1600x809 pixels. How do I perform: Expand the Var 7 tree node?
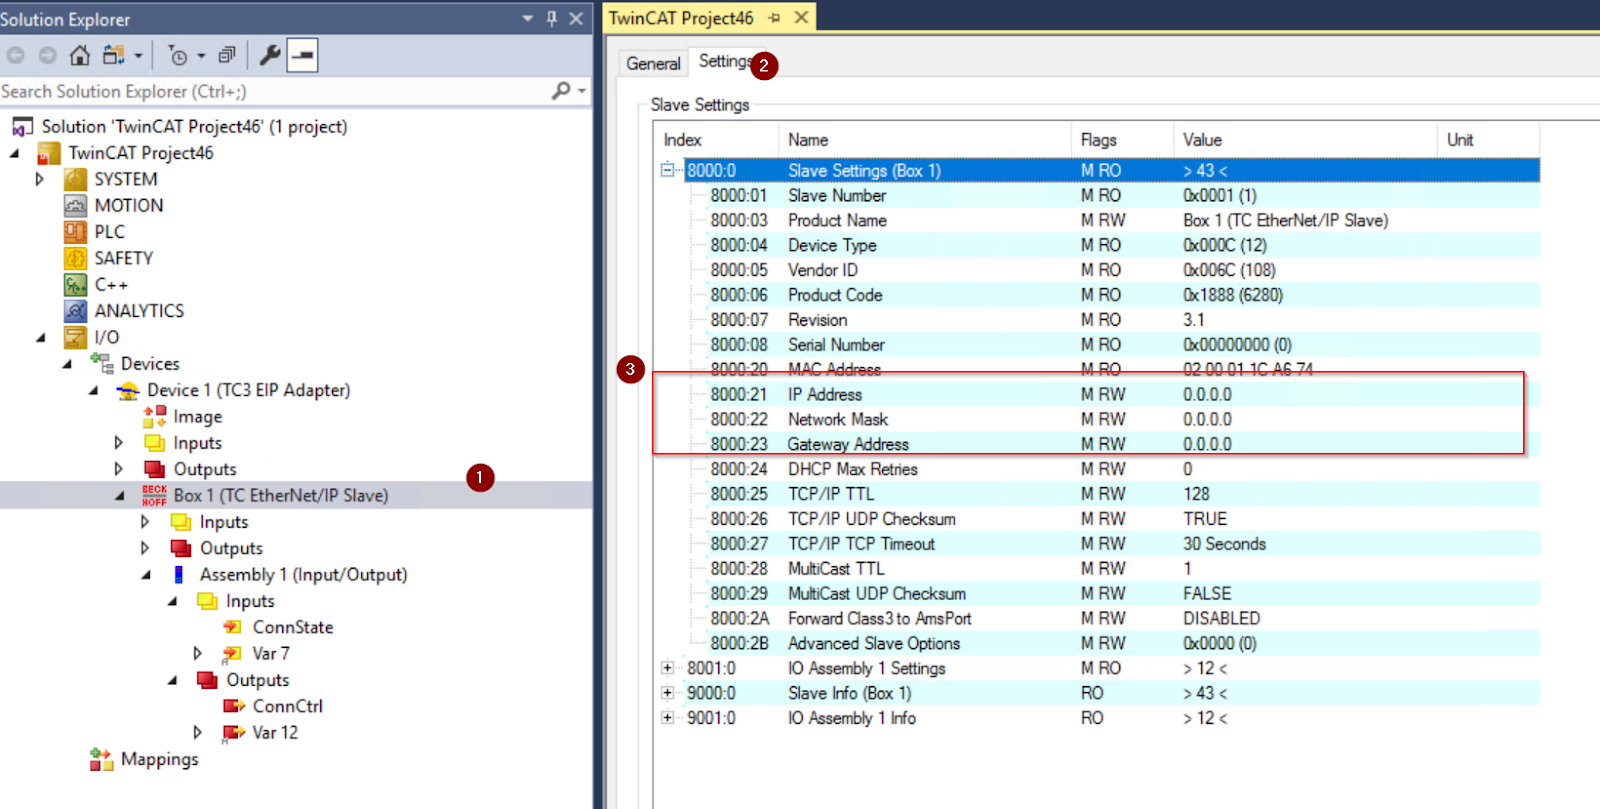pyautogui.click(x=198, y=653)
